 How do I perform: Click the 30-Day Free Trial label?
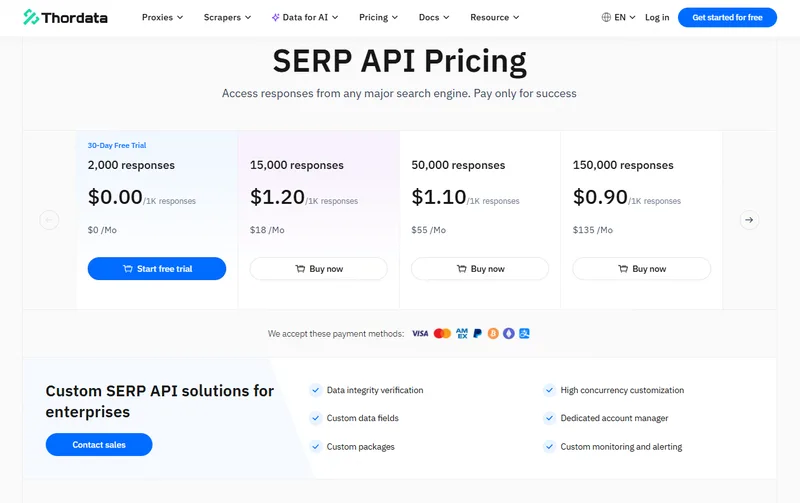point(117,145)
